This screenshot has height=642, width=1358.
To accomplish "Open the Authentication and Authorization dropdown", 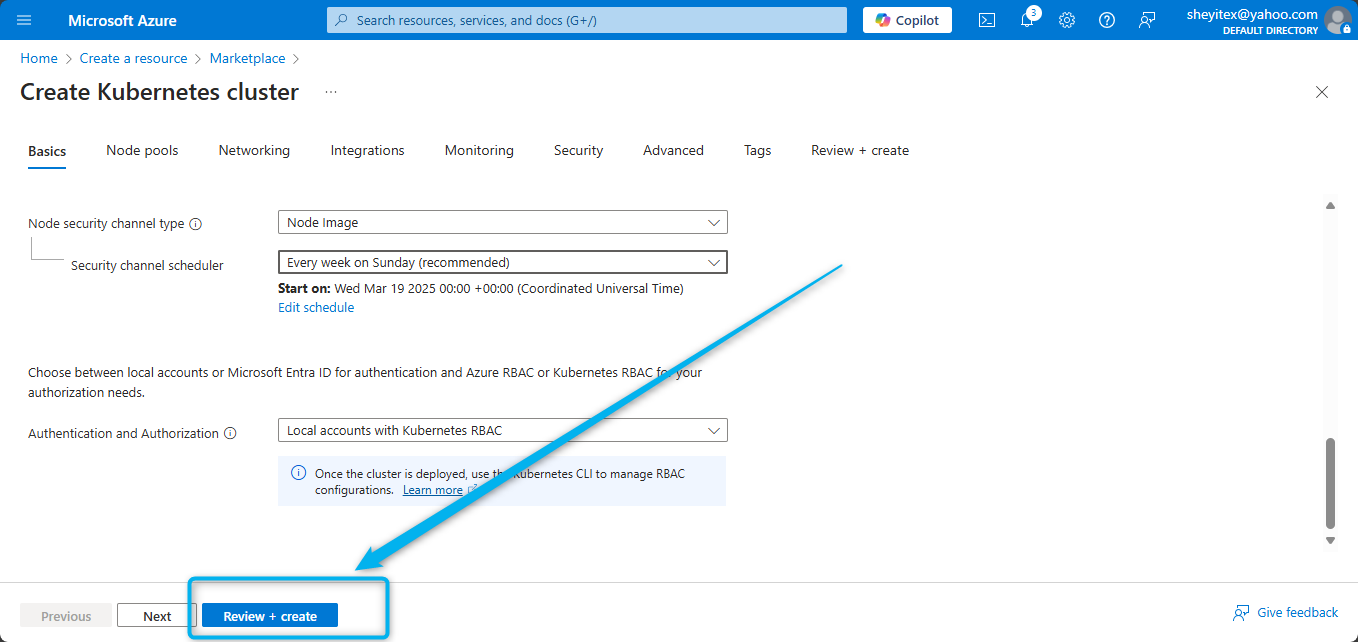I will pos(502,430).
